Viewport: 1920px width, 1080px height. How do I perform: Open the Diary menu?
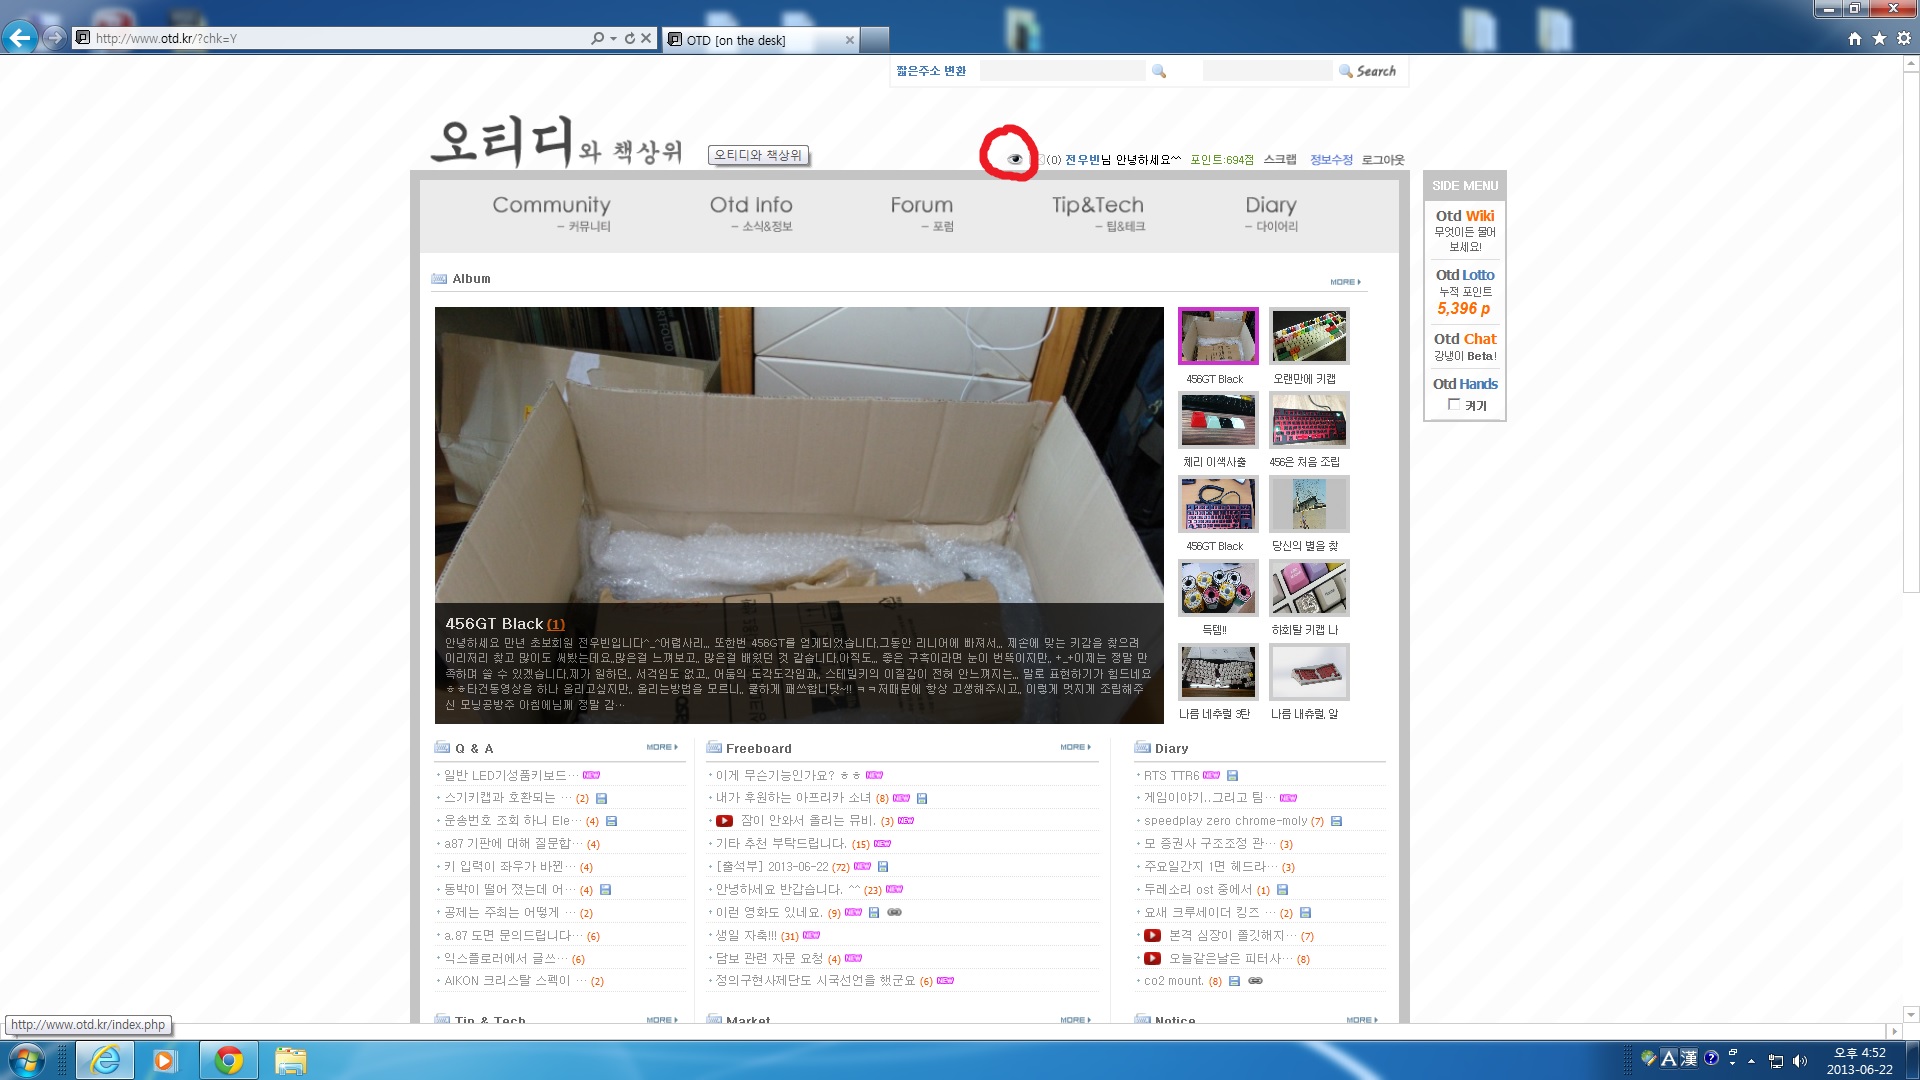coord(1271,213)
